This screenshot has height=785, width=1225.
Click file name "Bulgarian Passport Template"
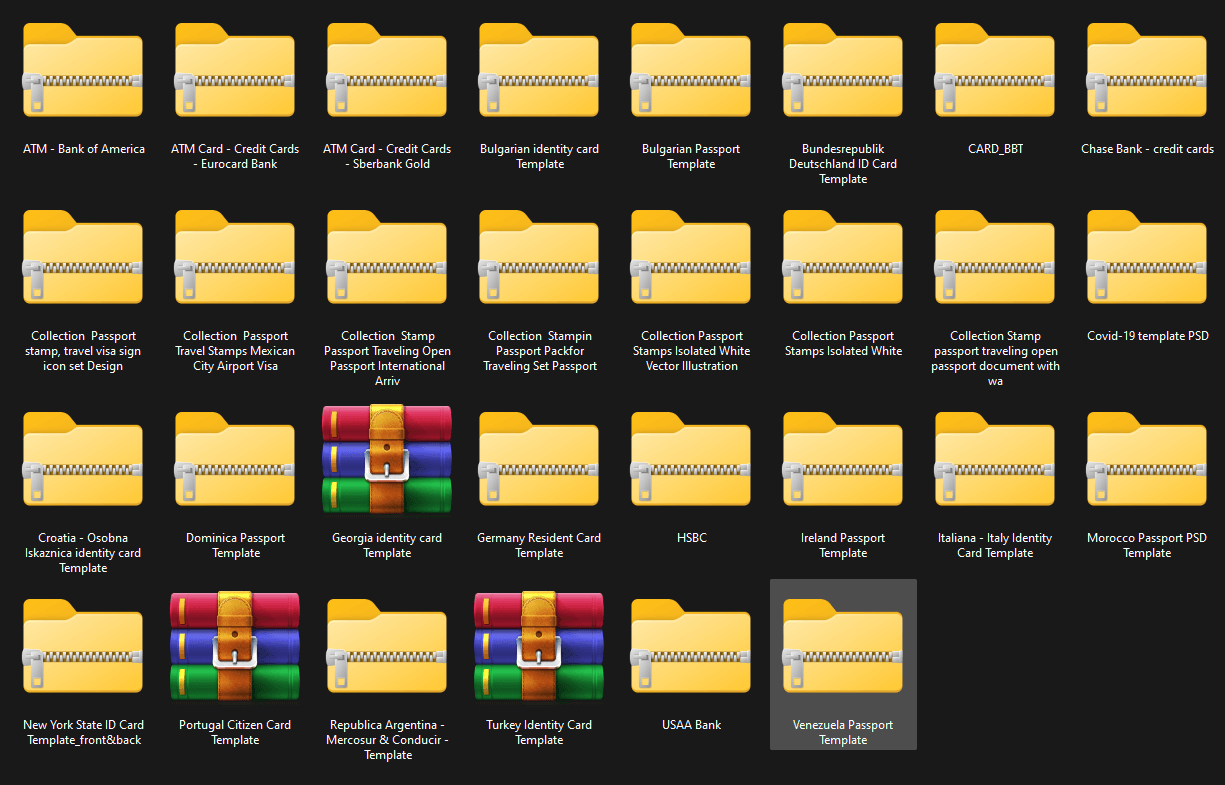pyautogui.click(x=691, y=156)
